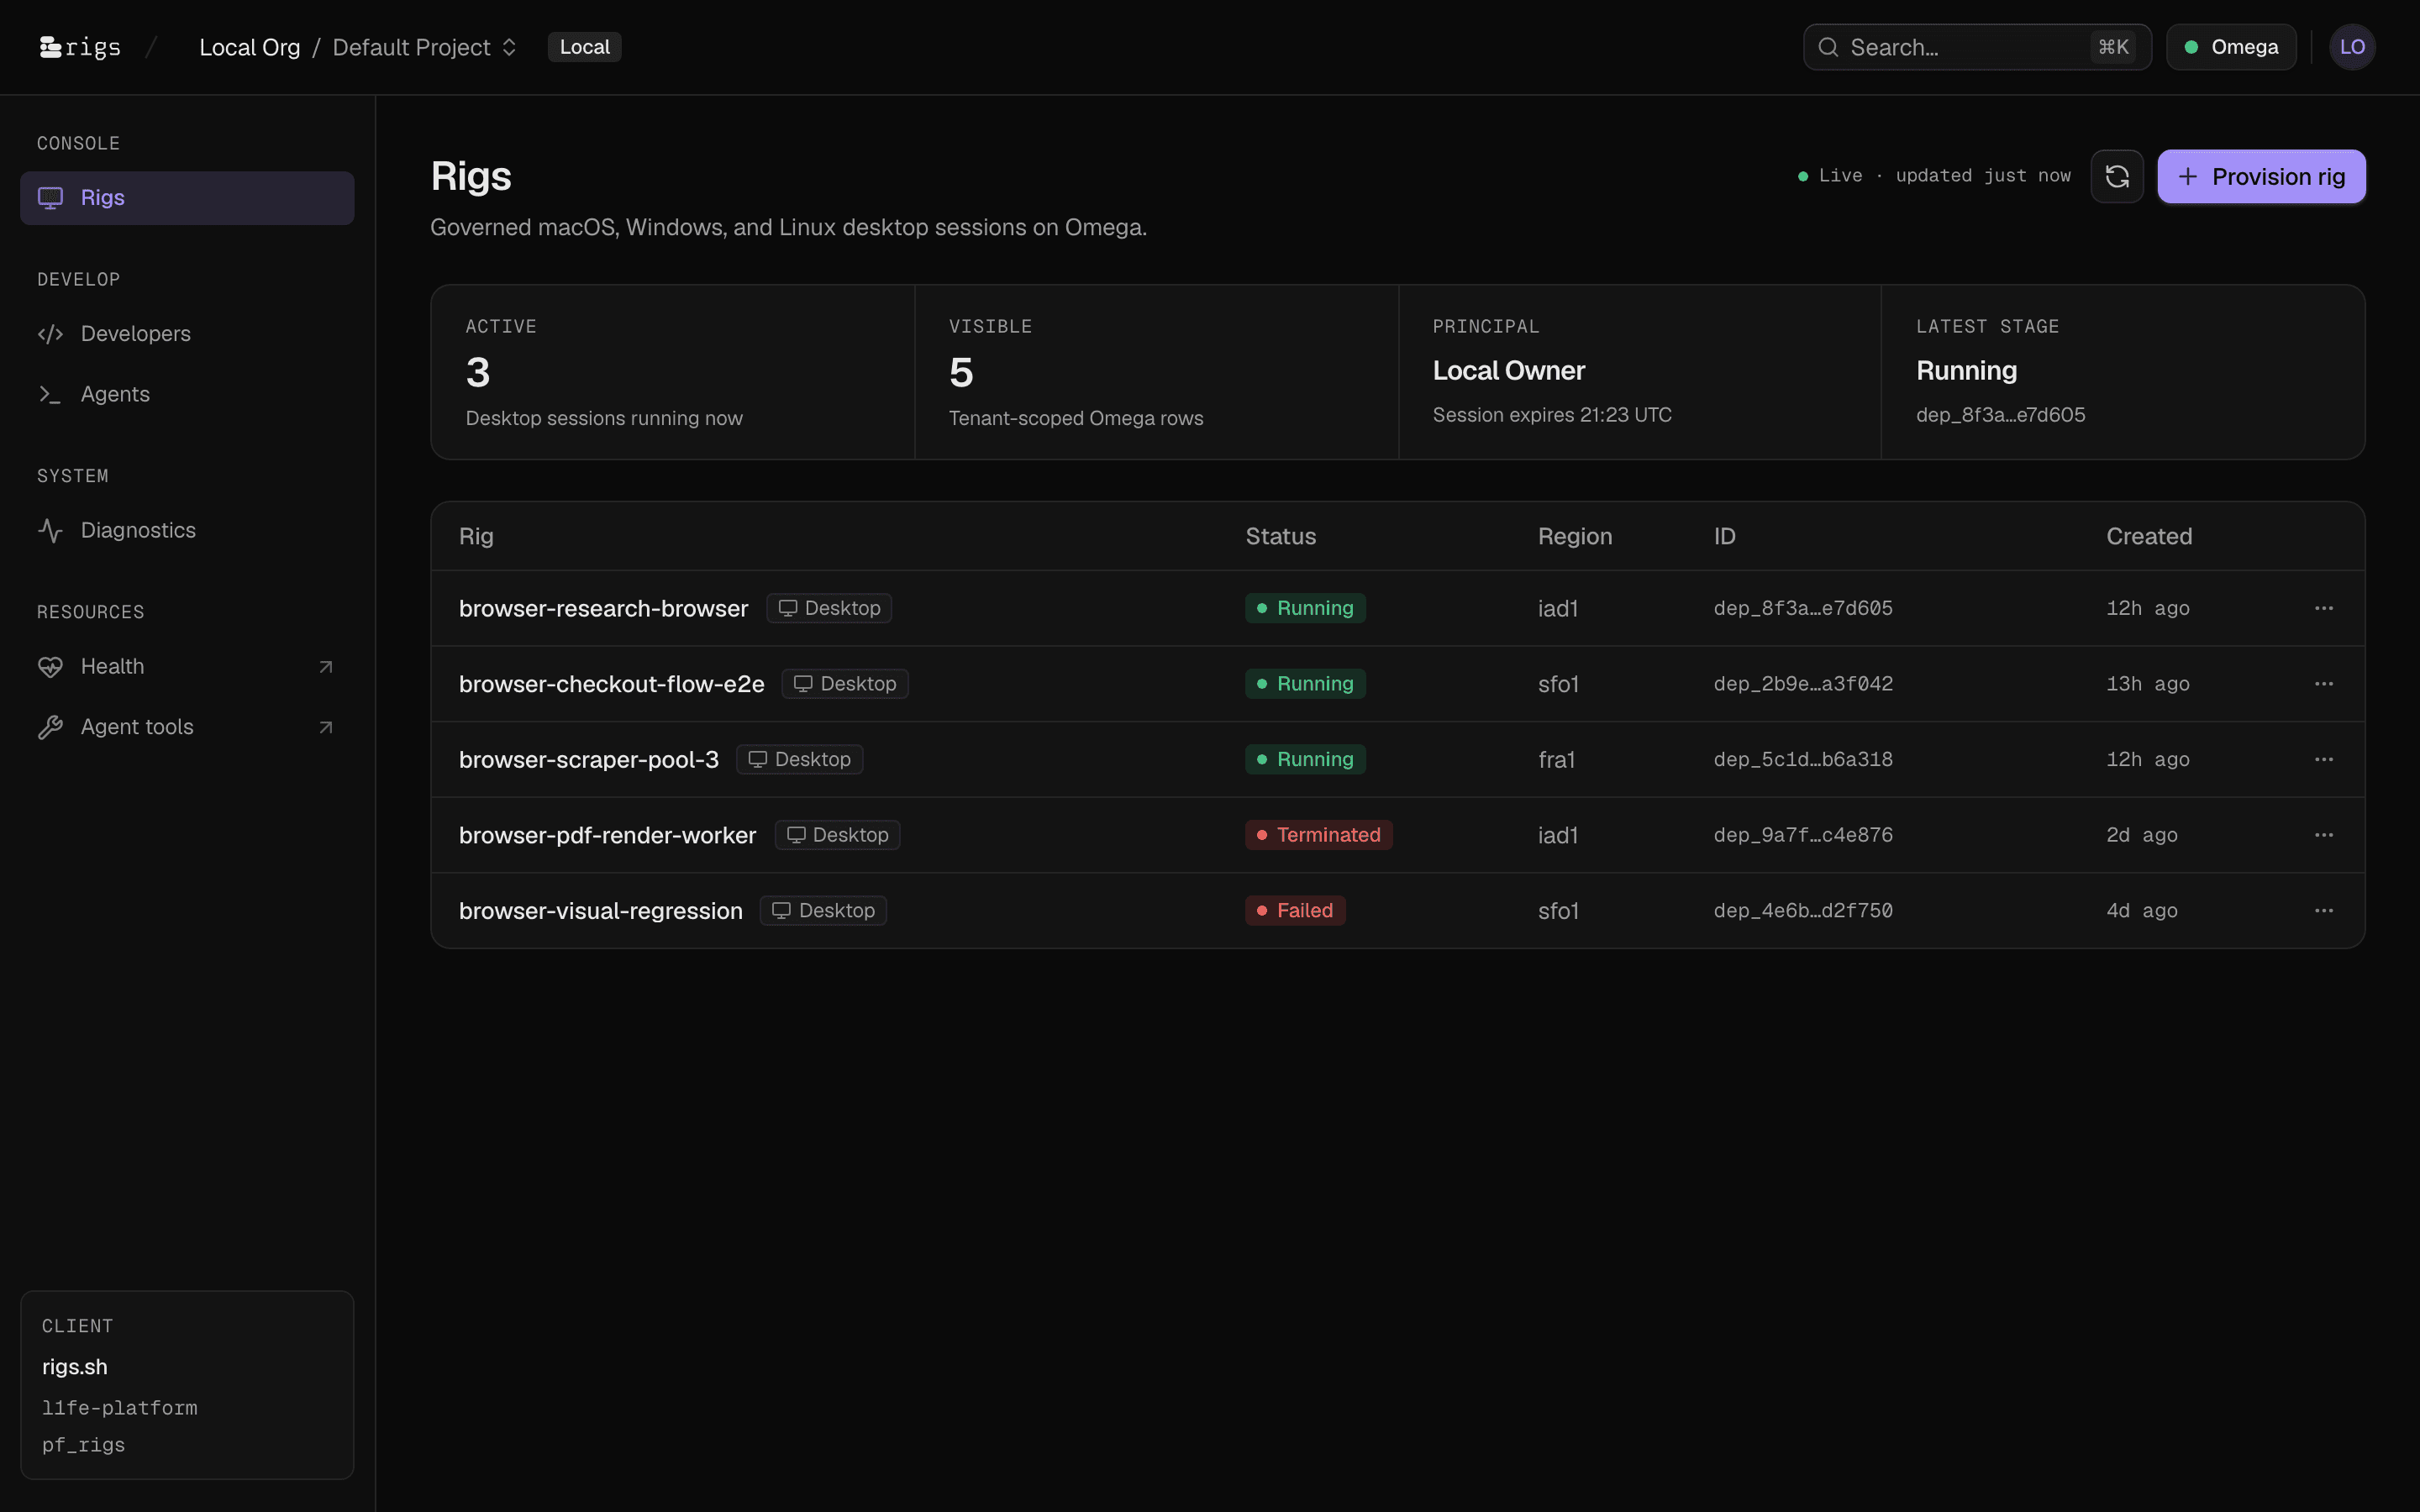Image resolution: width=2420 pixels, height=1512 pixels.
Task: Open the browser-research-browser rig
Action: [603, 608]
